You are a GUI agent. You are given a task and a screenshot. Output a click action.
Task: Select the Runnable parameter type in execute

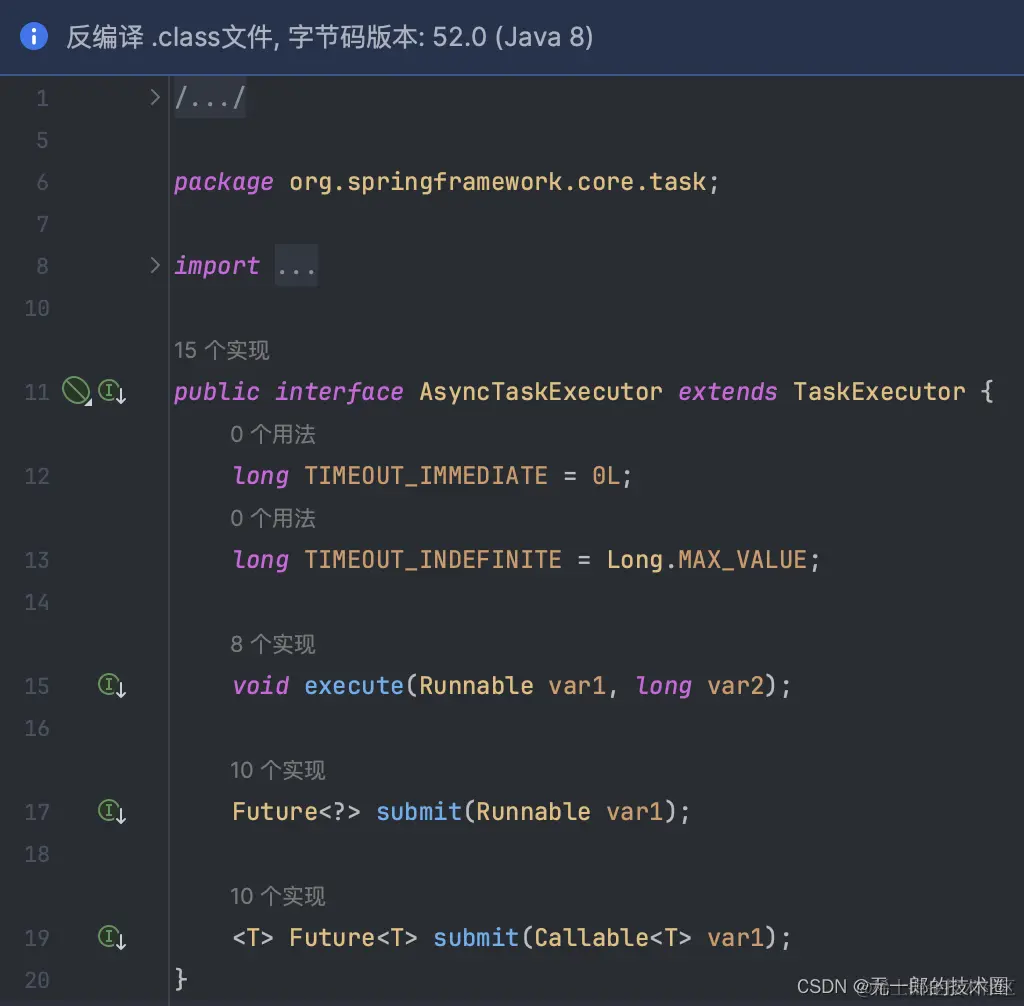pyautogui.click(x=476, y=686)
